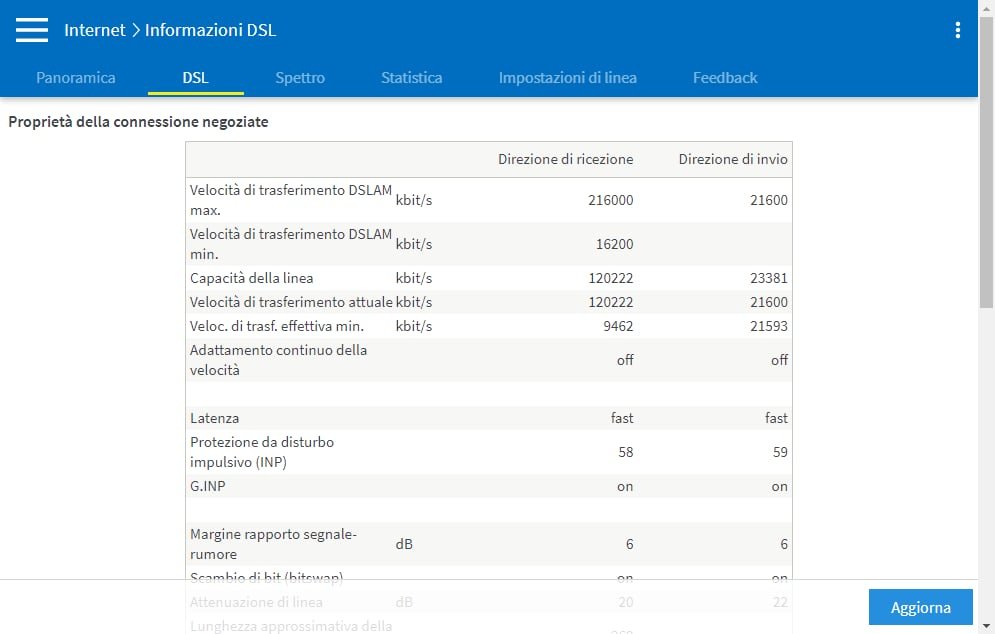Go to the Statistica tab

coord(411,77)
